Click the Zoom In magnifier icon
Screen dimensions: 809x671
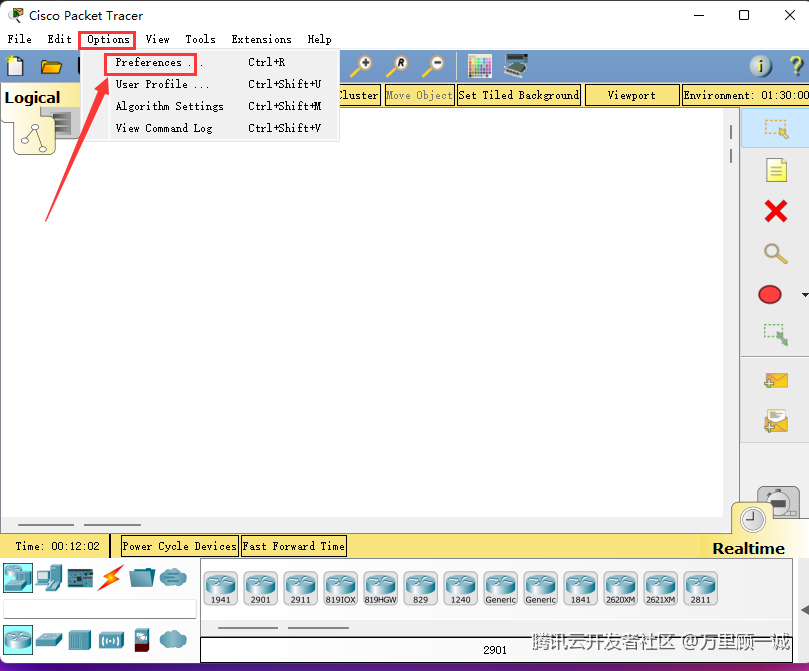[x=361, y=67]
